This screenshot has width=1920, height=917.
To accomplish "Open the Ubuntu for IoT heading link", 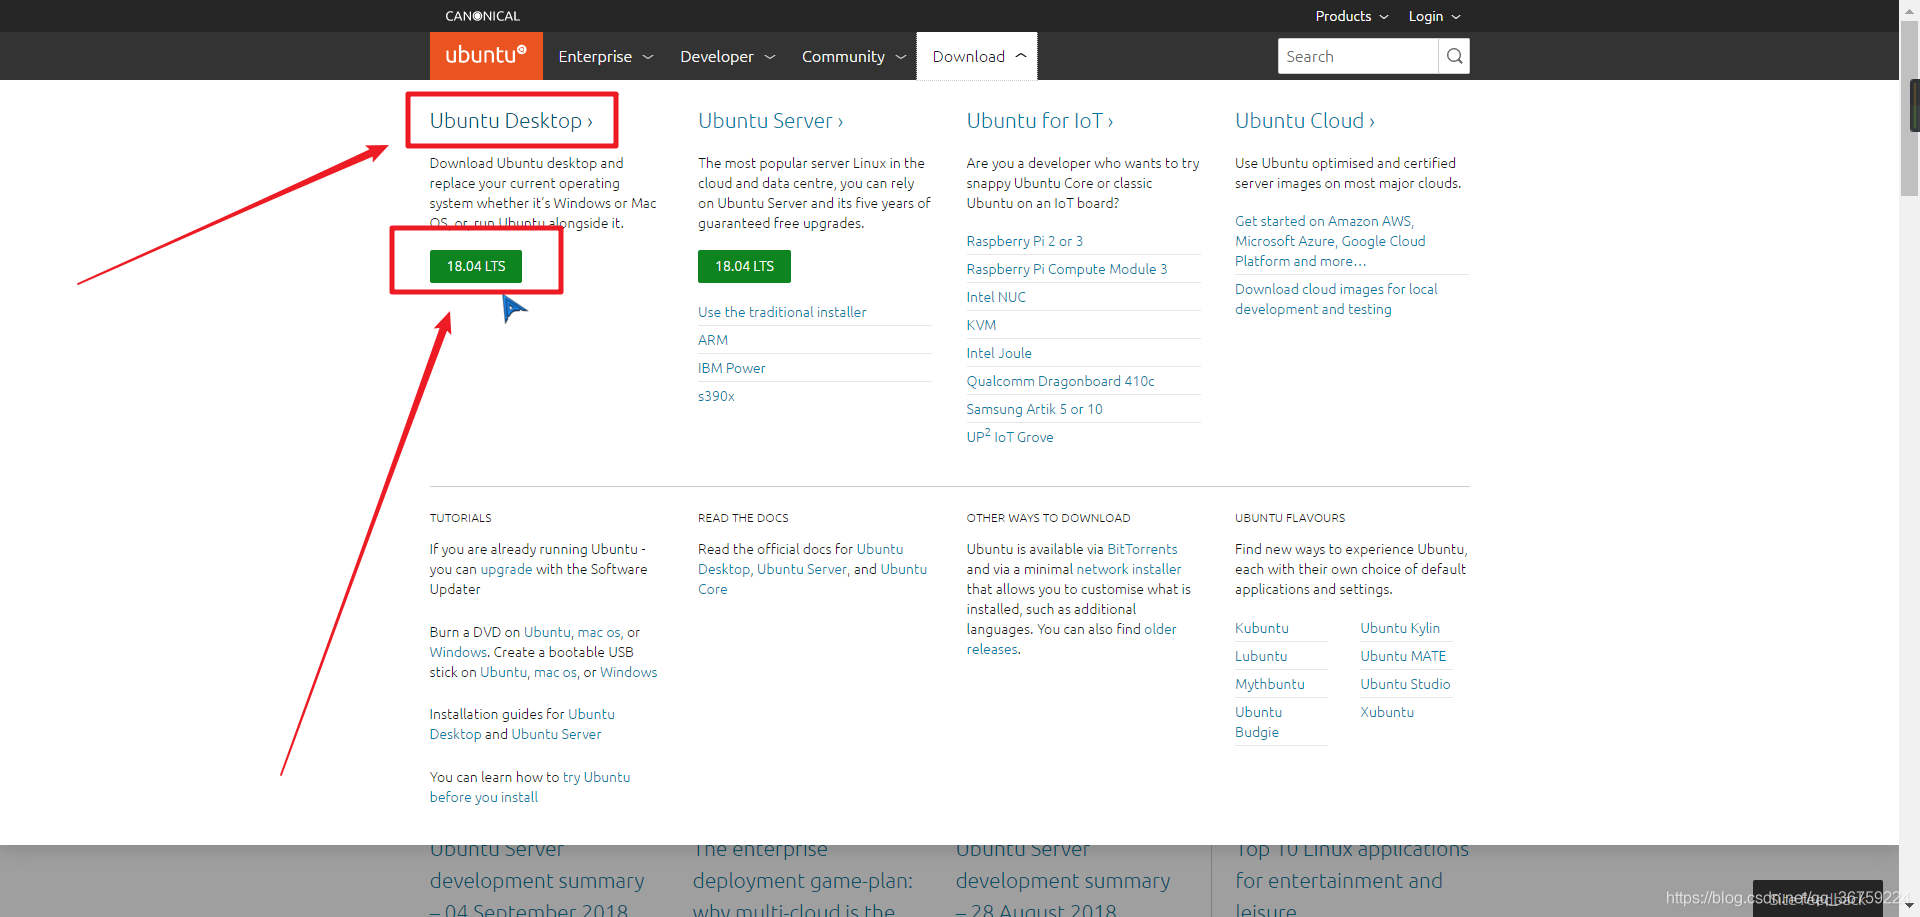I will tap(1040, 121).
